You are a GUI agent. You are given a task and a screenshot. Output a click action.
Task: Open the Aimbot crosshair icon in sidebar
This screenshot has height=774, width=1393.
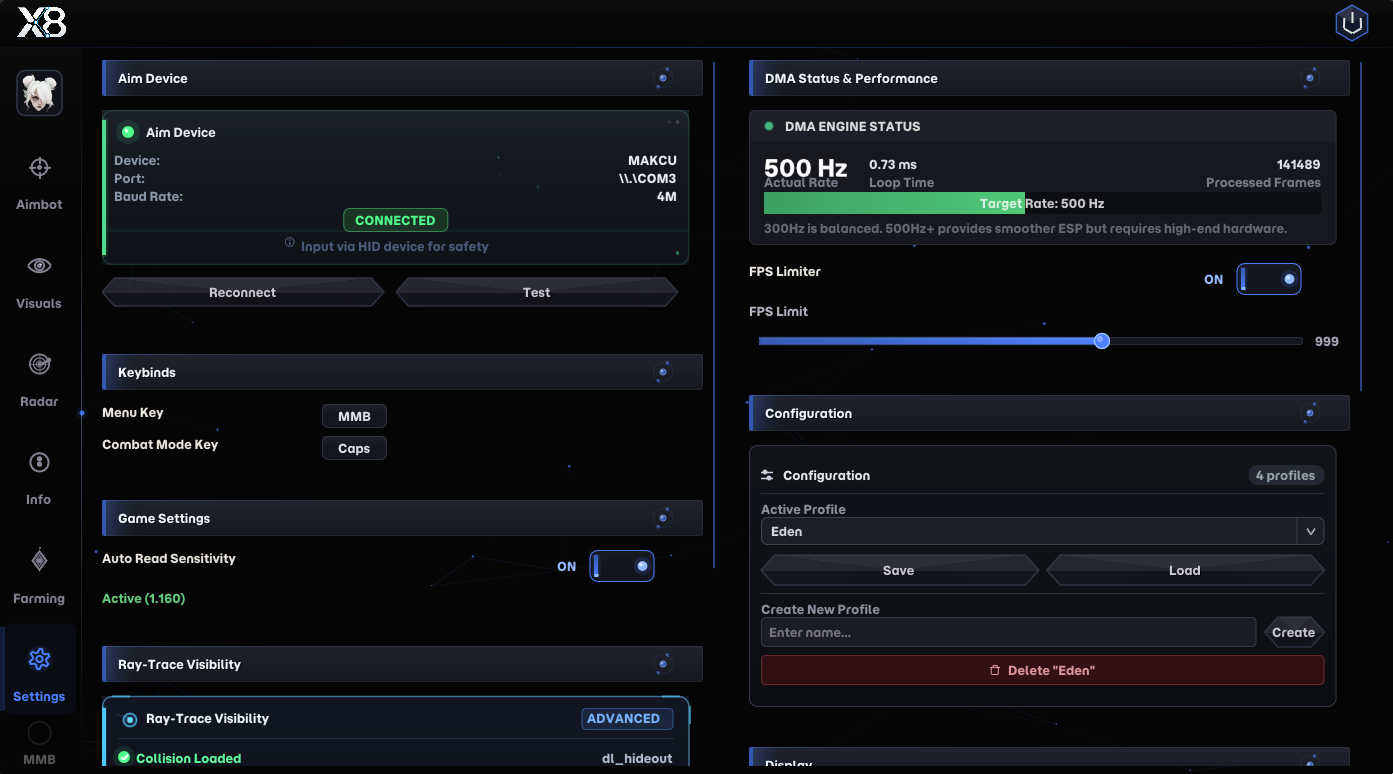pyautogui.click(x=39, y=168)
